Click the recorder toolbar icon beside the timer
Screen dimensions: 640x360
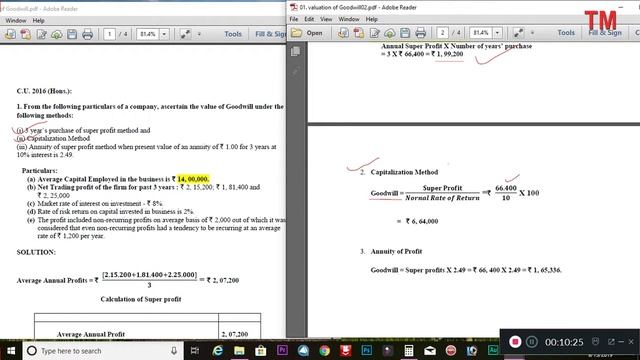(x=596, y=341)
